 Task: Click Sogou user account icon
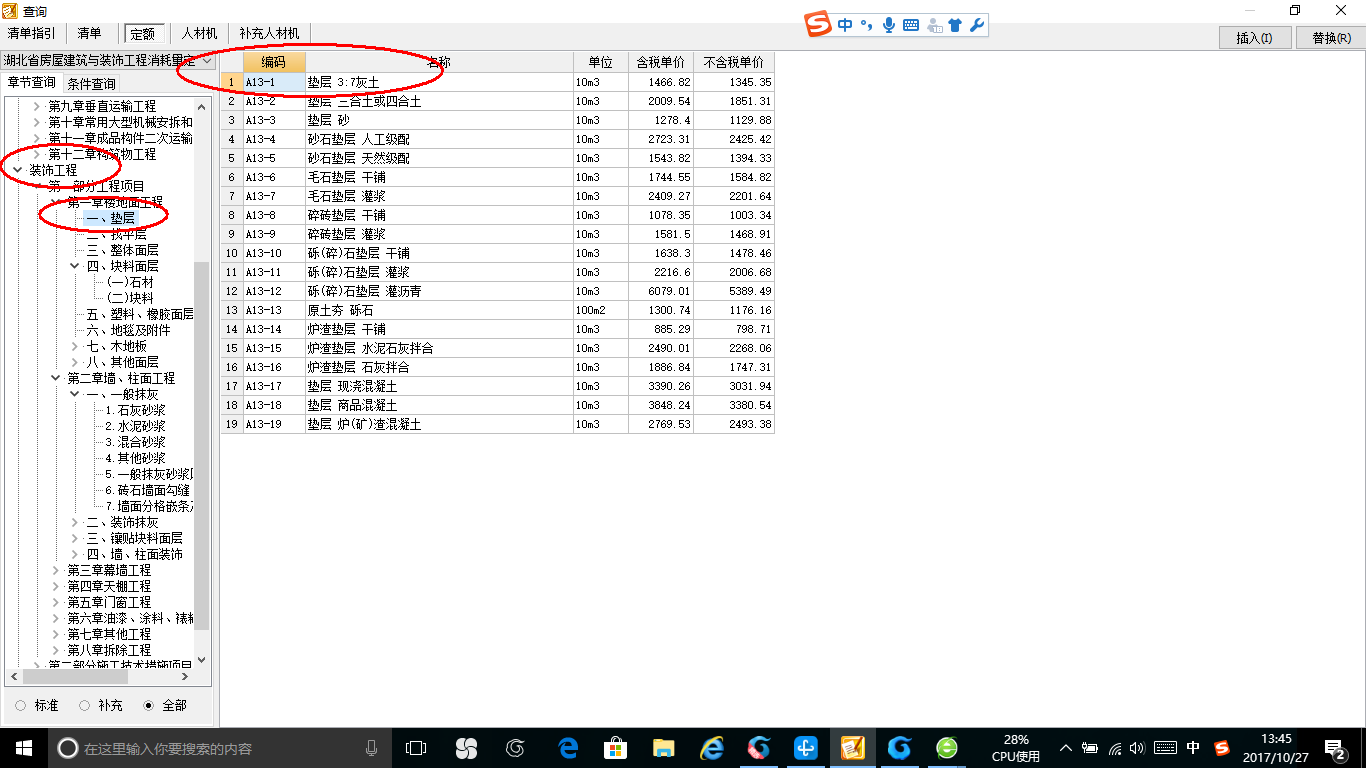click(x=934, y=25)
